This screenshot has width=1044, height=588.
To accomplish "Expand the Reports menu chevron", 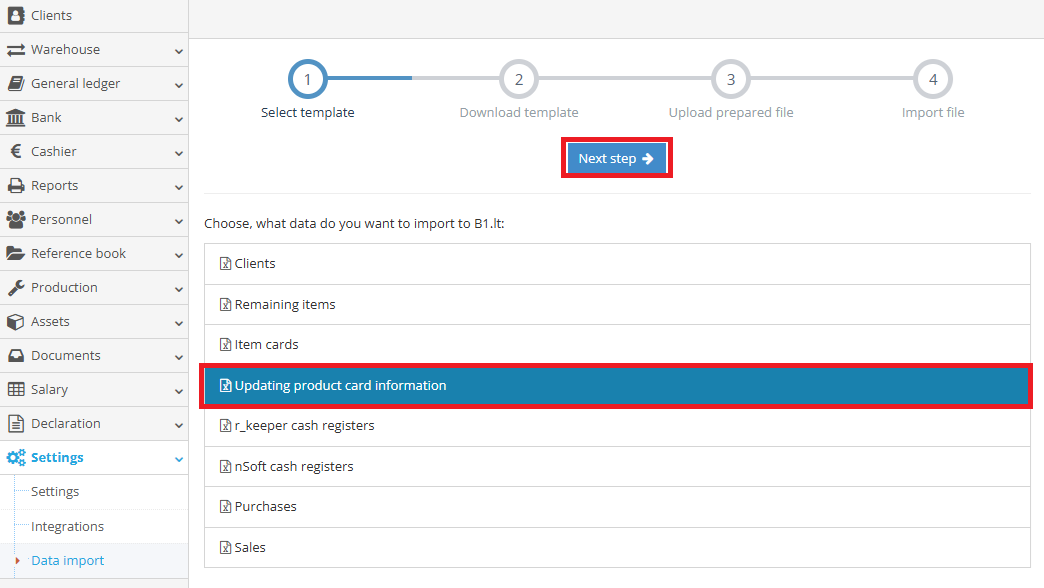I will coord(177,185).
